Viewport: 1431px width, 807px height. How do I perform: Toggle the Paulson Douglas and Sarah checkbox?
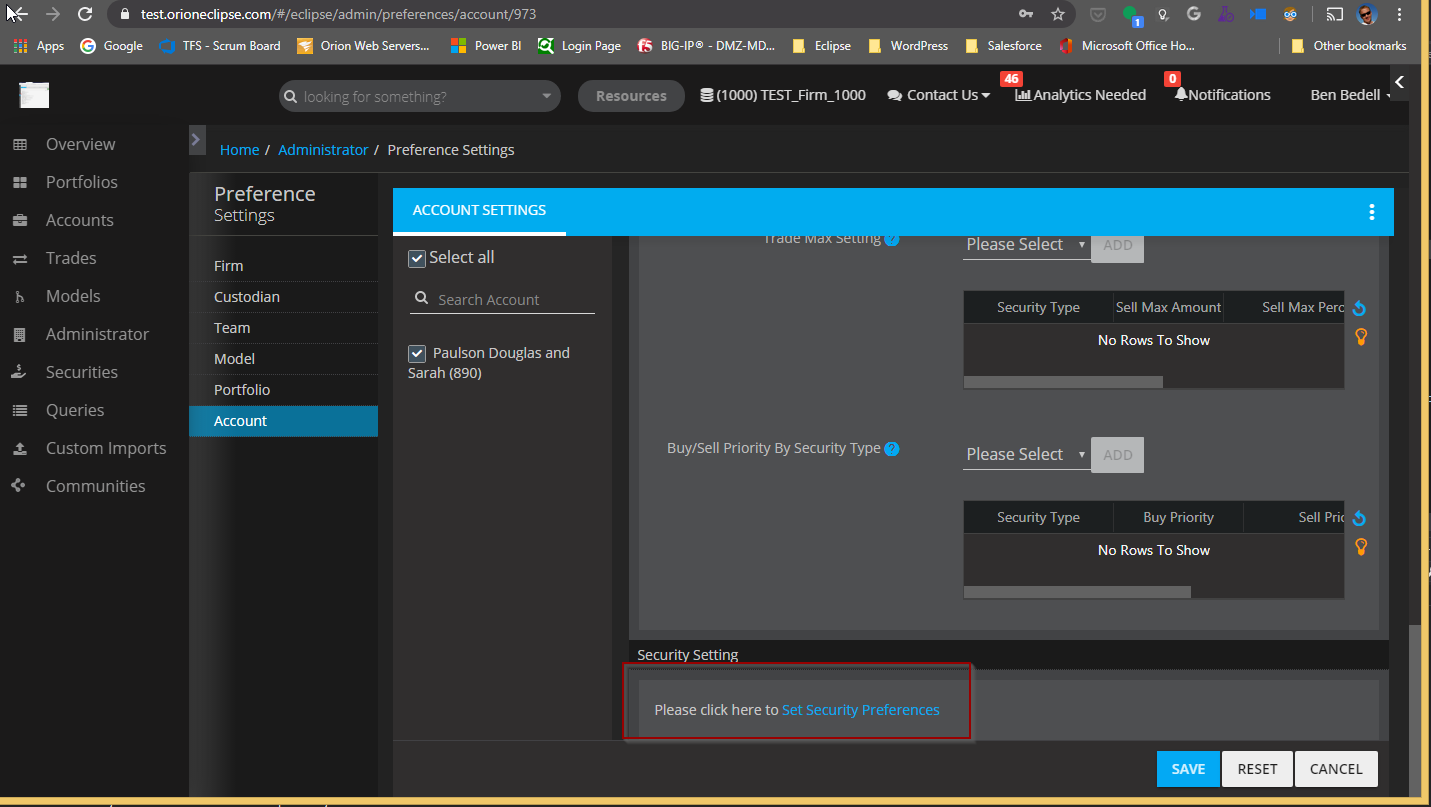pyautogui.click(x=417, y=353)
